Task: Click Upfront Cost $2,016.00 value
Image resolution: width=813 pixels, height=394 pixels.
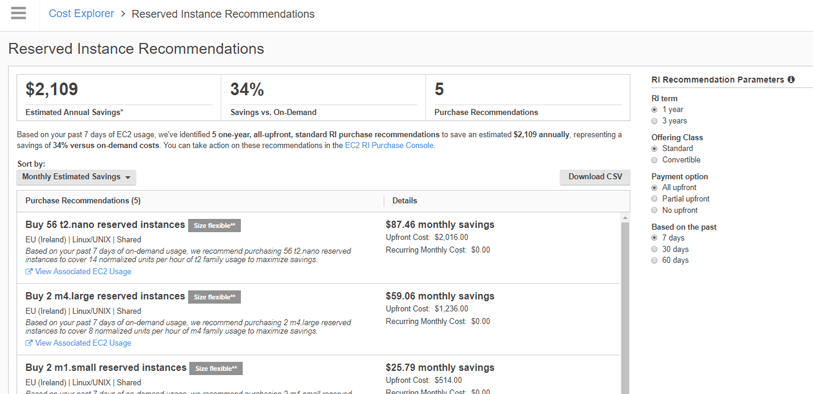Action: pos(452,237)
